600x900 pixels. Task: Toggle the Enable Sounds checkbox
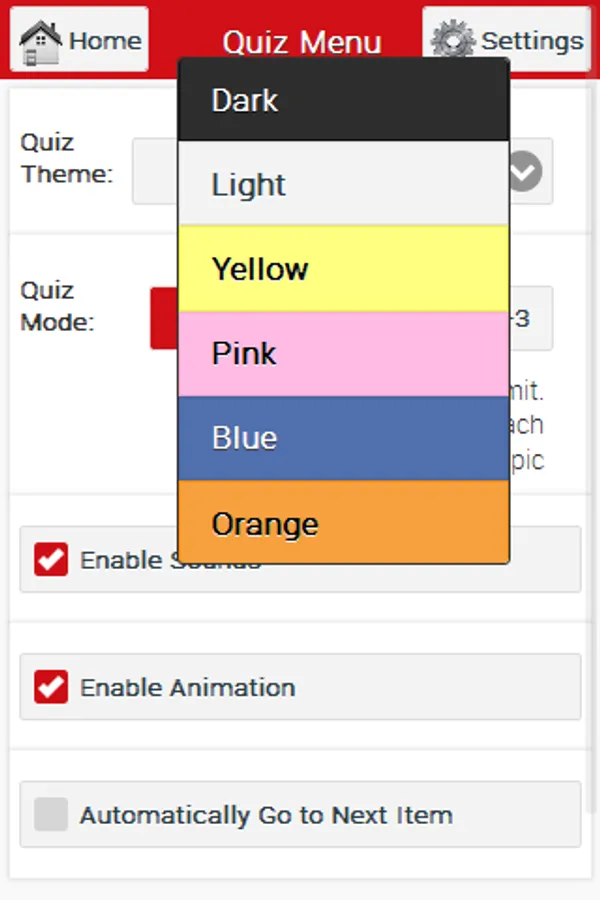click(x=51, y=560)
